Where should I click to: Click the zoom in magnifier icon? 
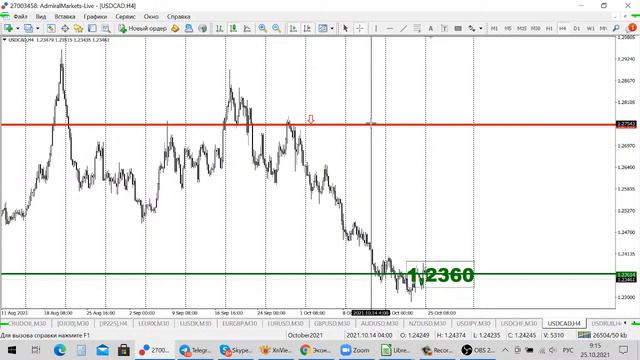tap(262, 28)
